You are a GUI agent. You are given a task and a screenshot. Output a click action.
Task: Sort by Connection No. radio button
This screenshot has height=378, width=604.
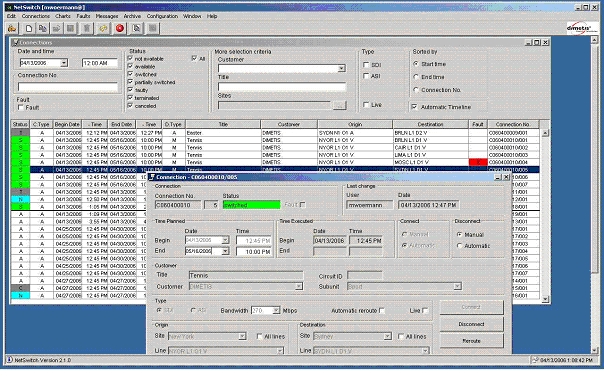[416, 89]
